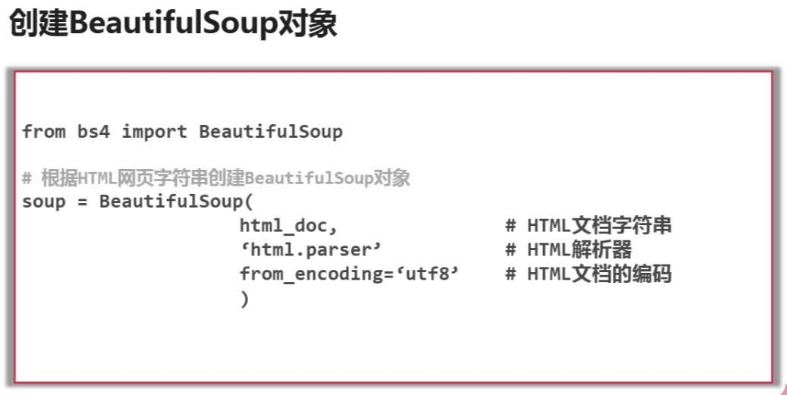
Task: Click the hash symbol before HTML解析器
Action: point(510,250)
